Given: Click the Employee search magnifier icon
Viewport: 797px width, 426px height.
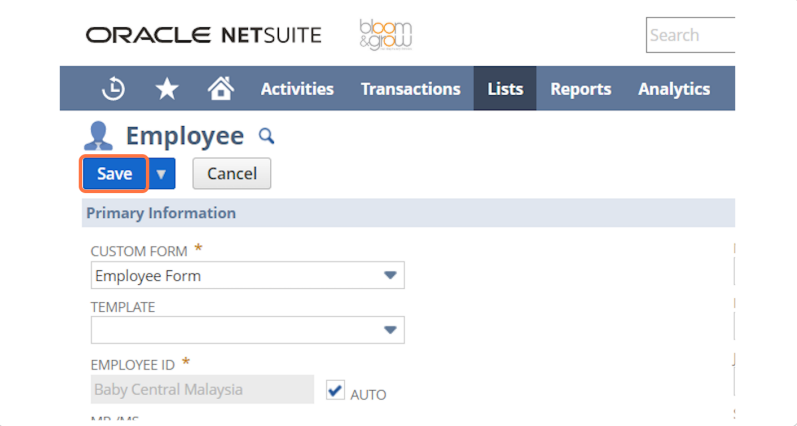Looking at the screenshot, I should pyautogui.click(x=266, y=136).
